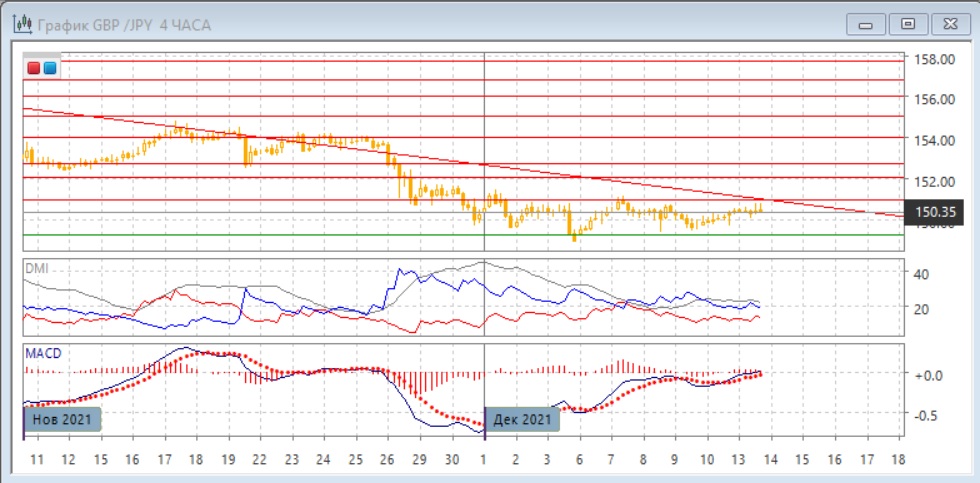Click the DMI indicator label
This screenshot has height=483, width=980.
[x=36, y=269]
